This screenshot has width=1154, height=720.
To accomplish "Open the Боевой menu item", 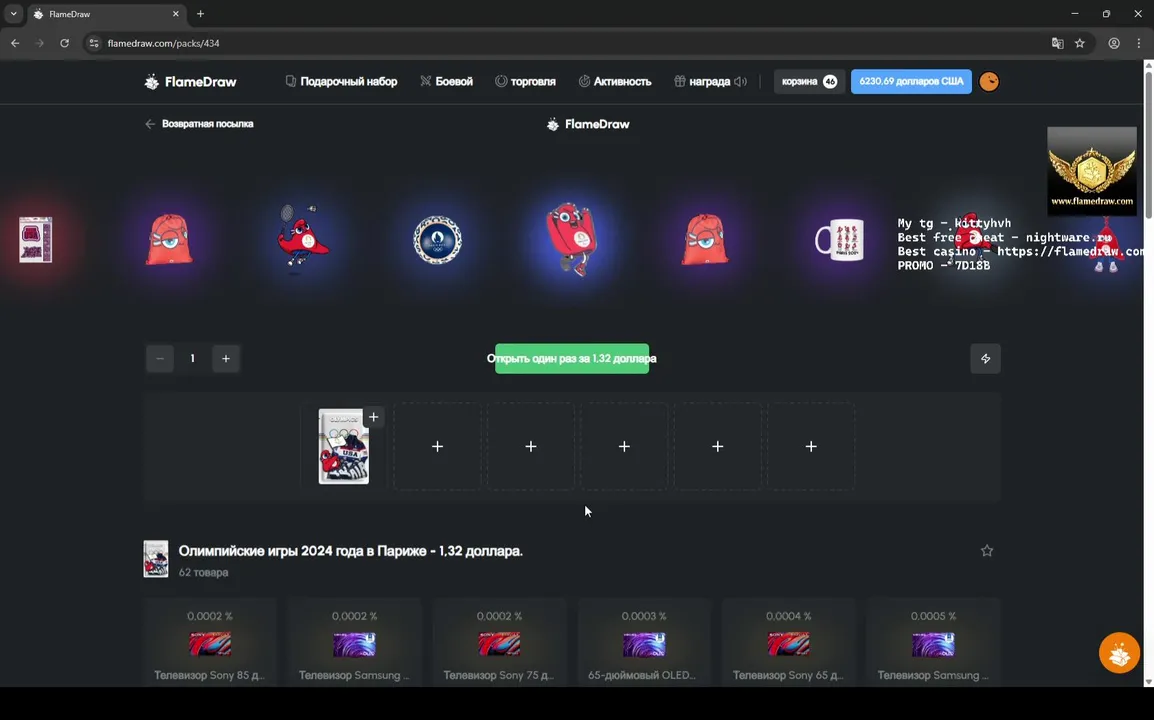I will [447, 82].
